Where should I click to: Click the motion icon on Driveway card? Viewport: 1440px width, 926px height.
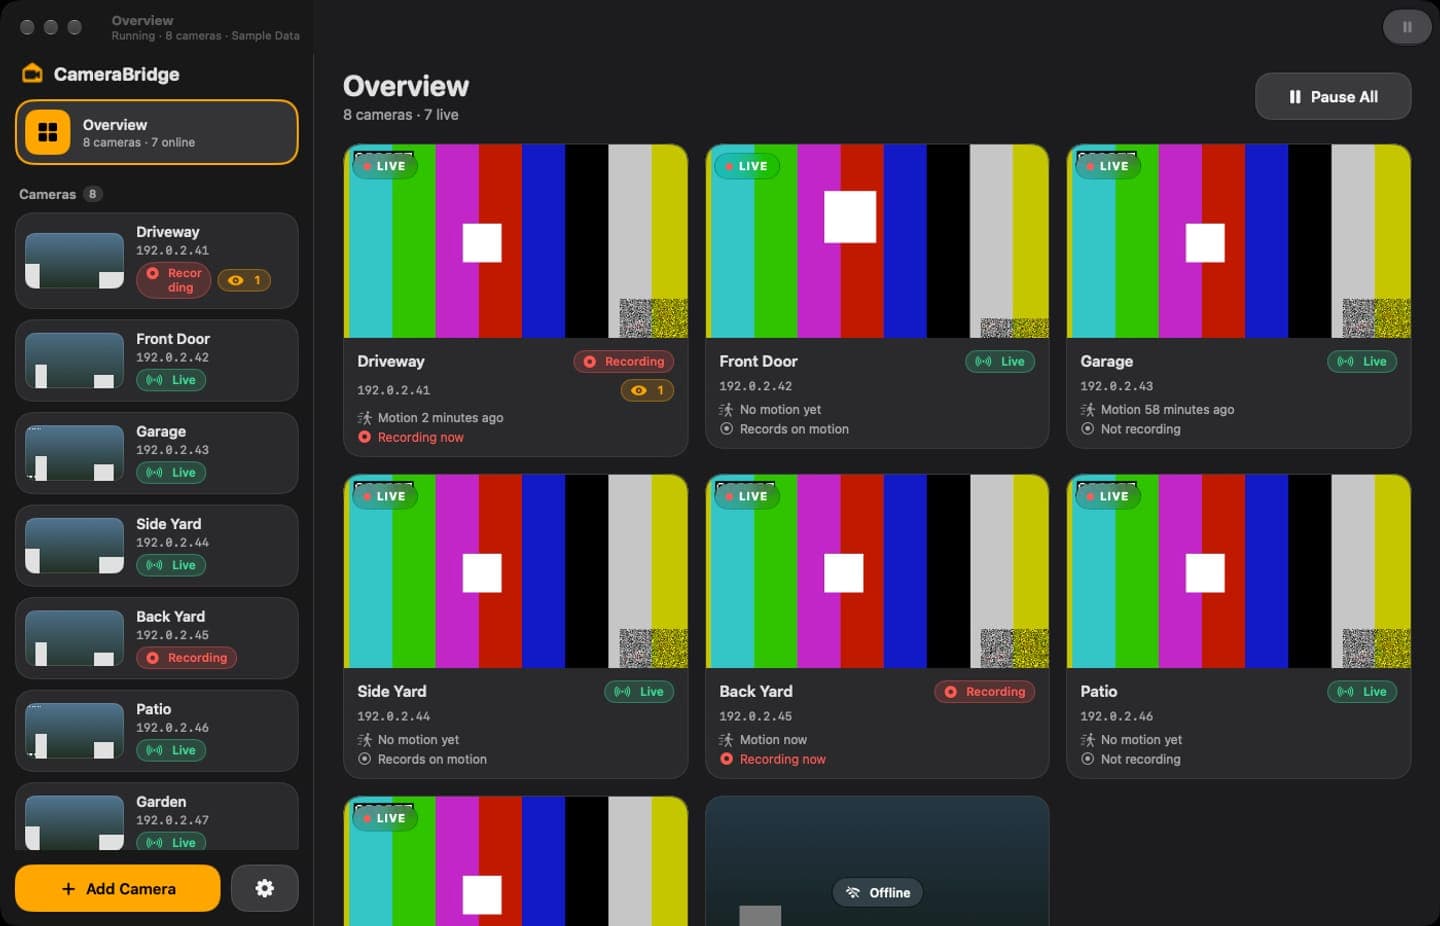[364, 418]
